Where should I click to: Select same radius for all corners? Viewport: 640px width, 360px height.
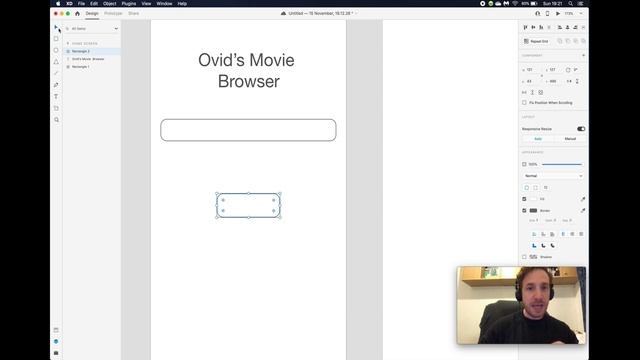pyautogui.click(x=527, y=188)
